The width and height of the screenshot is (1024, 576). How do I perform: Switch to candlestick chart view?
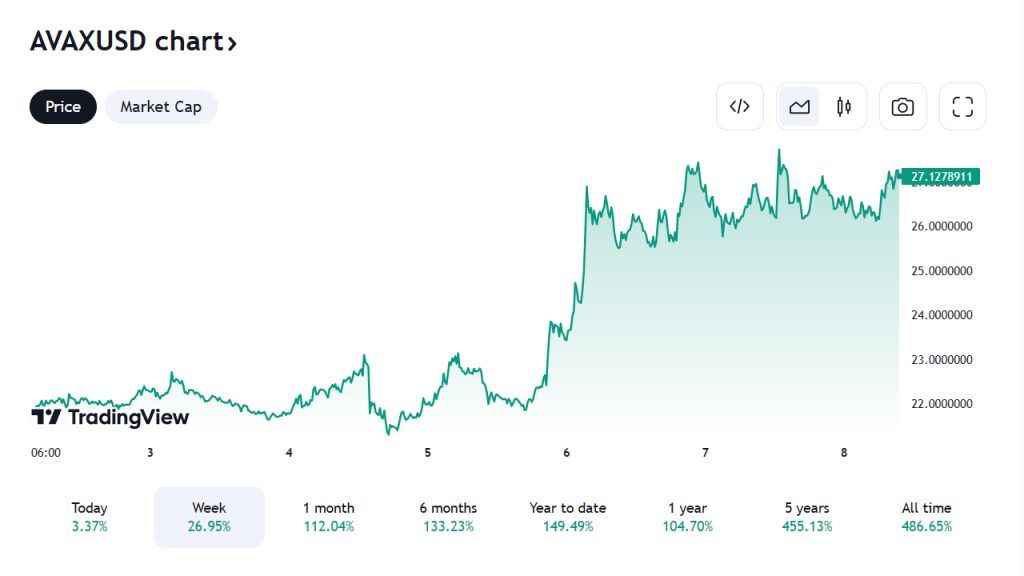[843, 107]
